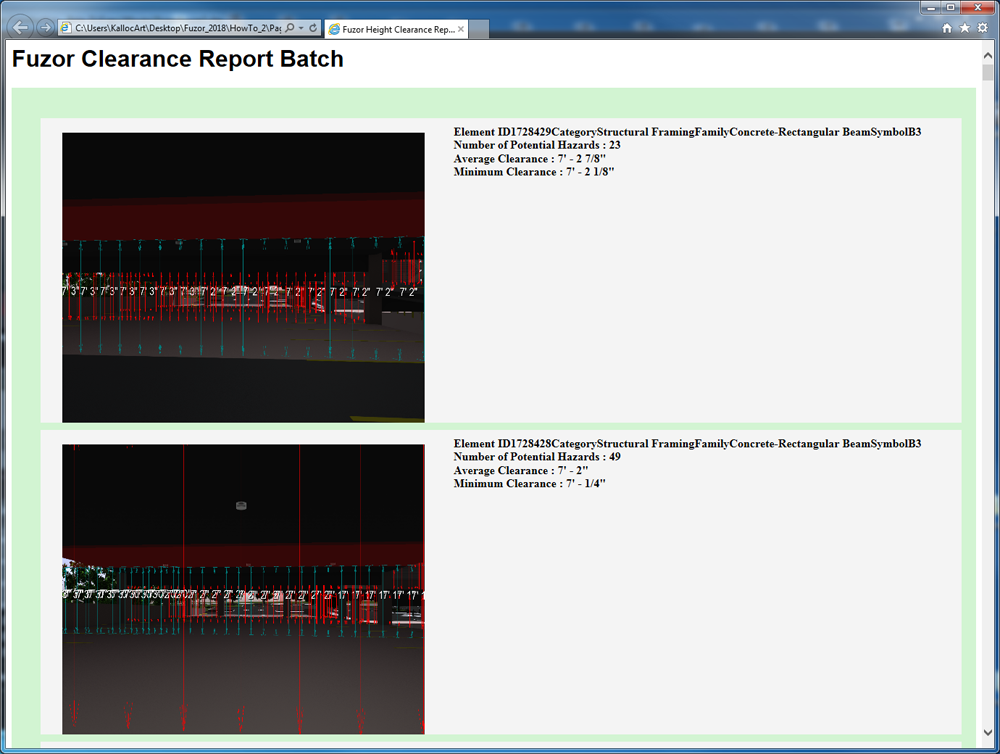1000x754 pixels.
Task: Open the browser Home icon
Action: point(947,28)
